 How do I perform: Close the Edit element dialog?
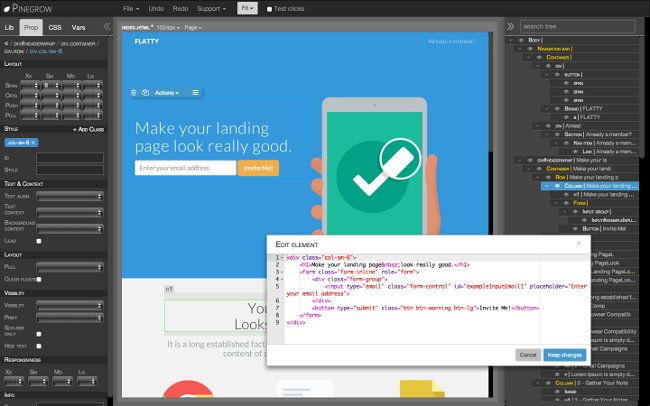click(577, 242)
